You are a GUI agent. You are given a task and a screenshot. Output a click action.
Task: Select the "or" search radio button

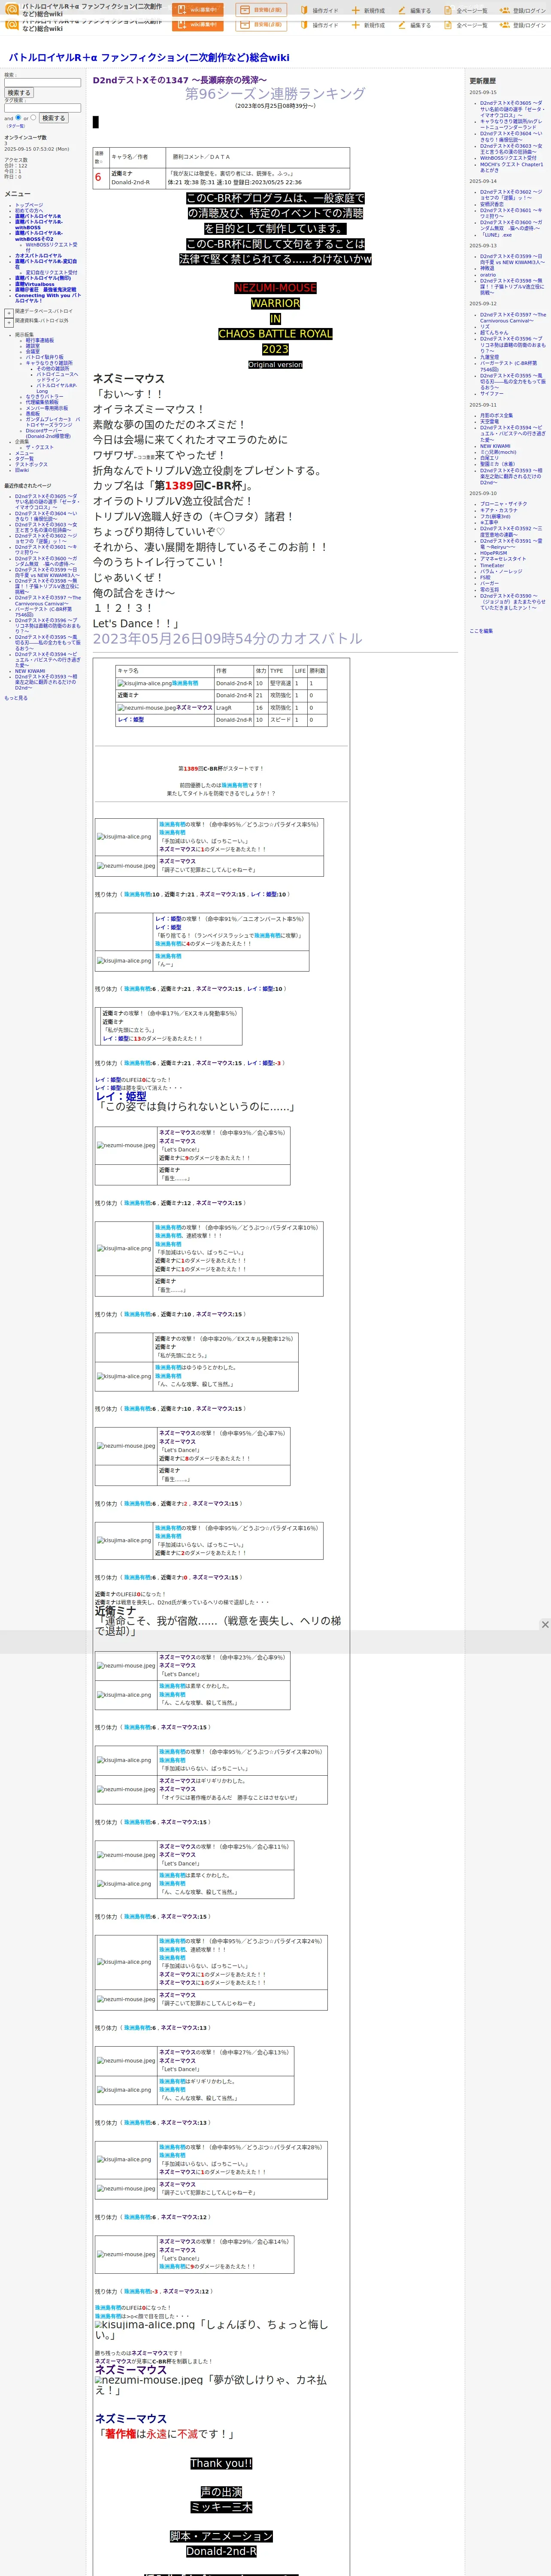coord(34,117)
